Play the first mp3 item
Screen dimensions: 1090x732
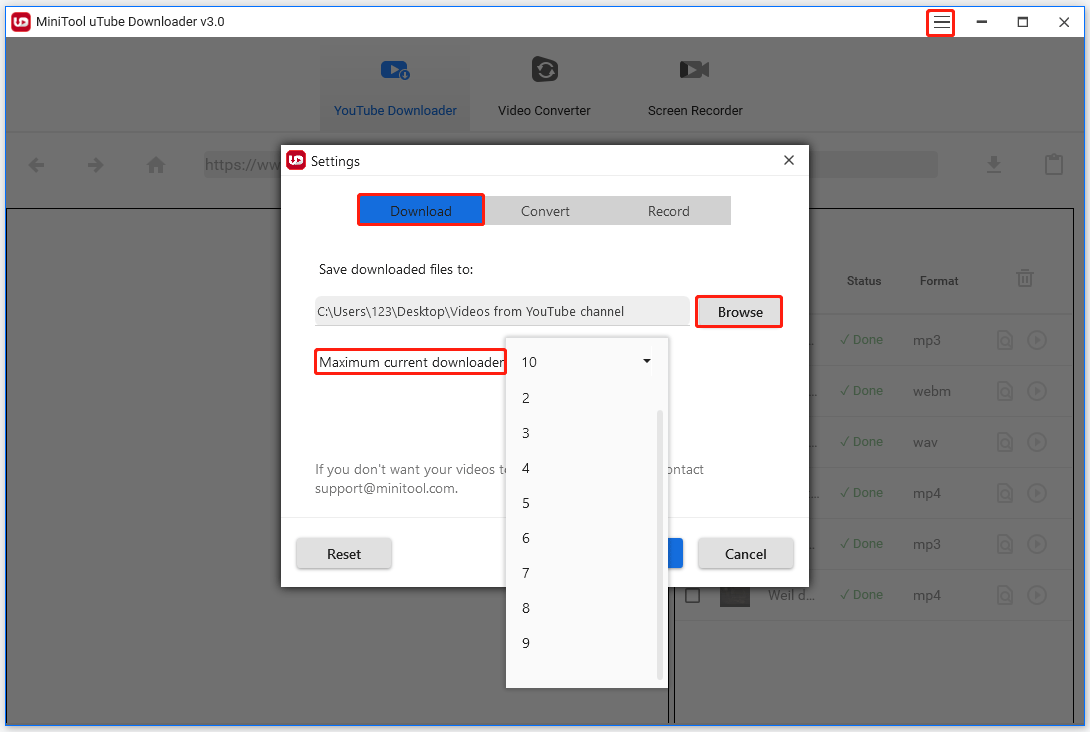coord(1036,340)
